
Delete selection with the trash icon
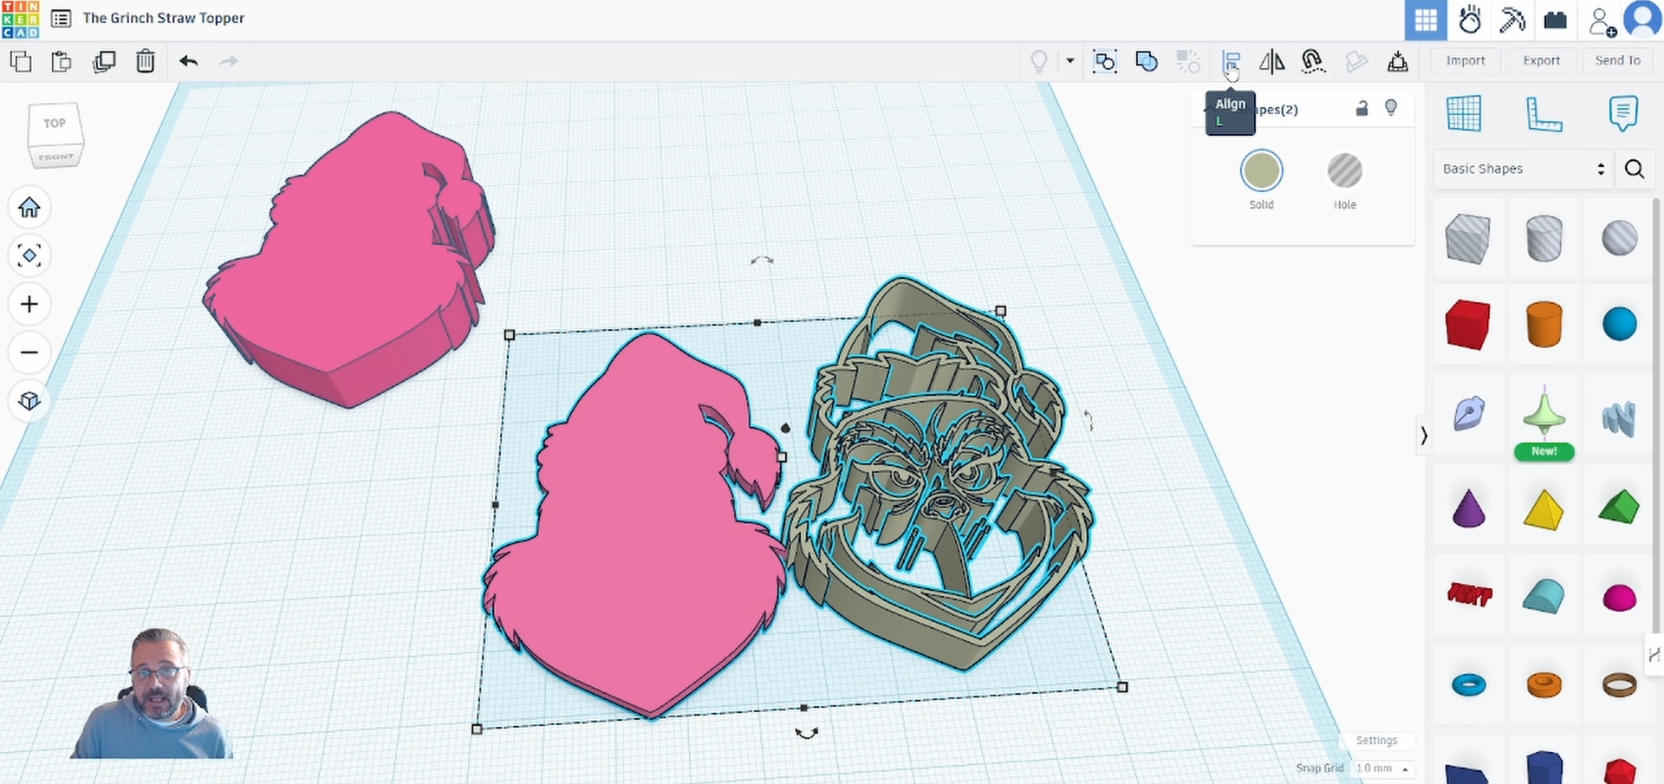145,61
